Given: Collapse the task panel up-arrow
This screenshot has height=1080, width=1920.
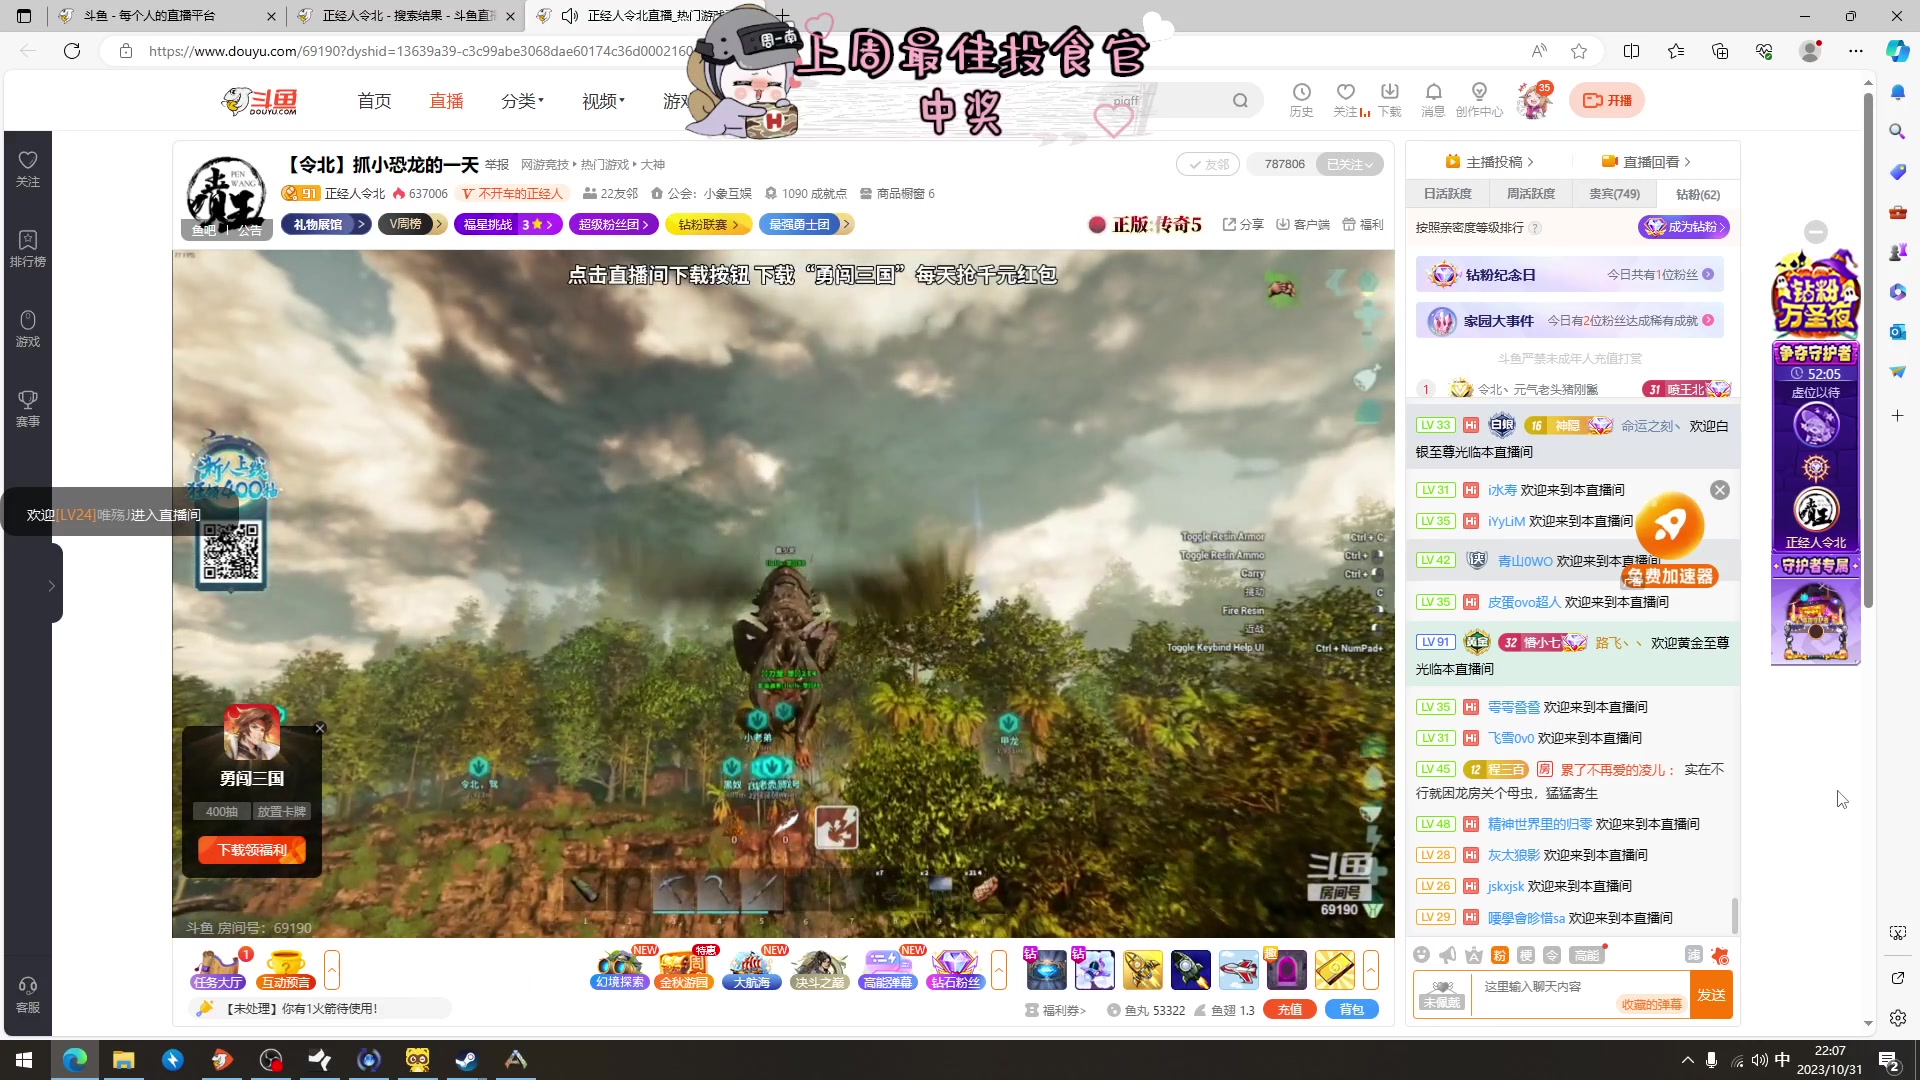Looking at the screenshot, I should pos(332,970).
